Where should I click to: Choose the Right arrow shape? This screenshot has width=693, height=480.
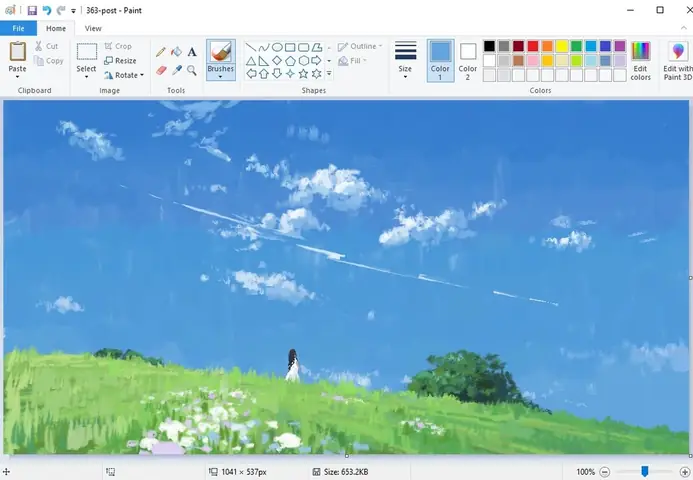coord(317,61)
